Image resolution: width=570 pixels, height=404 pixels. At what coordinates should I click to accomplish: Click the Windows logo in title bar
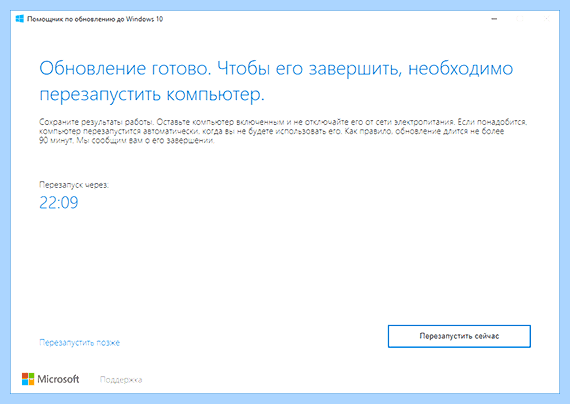click(x=20, y=19)
